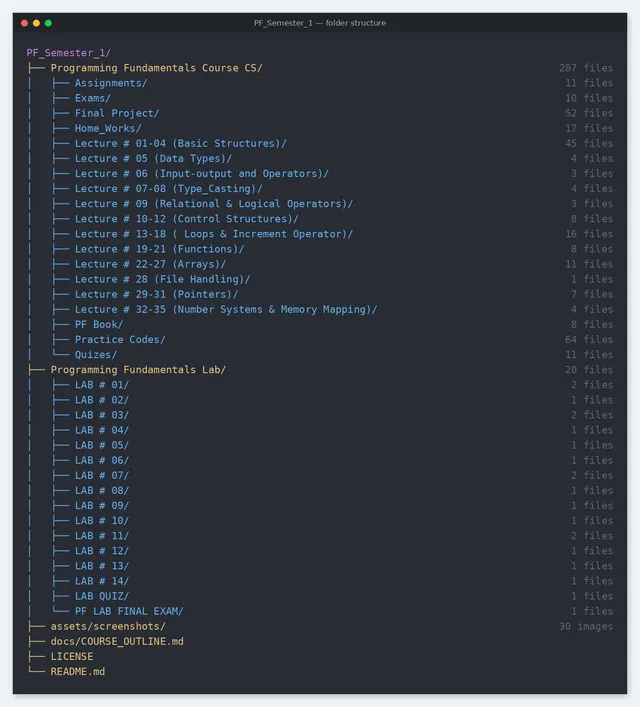640x707 pixels.
Task: Select the PF Book/ folder
Action: 99,325
